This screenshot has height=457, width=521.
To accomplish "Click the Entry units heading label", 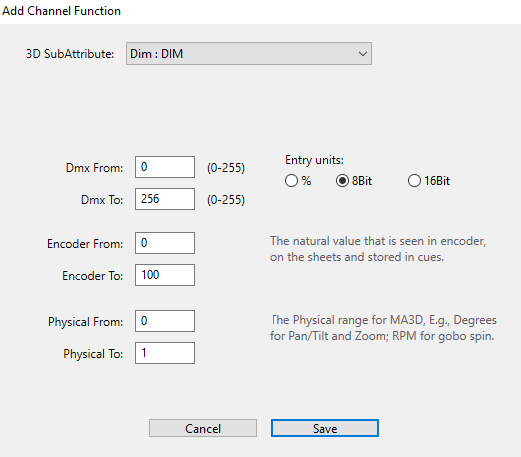I will tap(314, 160).
